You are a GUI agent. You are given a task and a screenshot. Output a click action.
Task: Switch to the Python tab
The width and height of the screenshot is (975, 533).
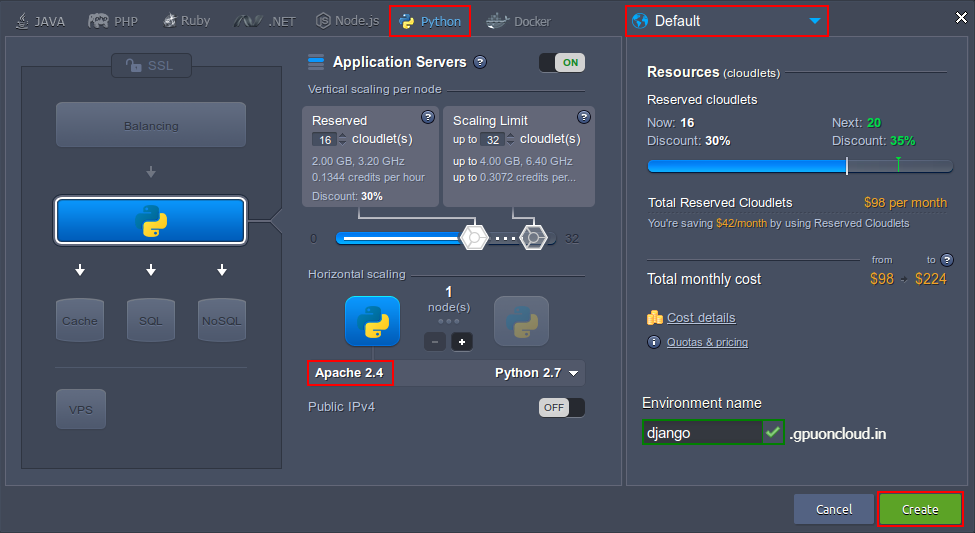(x=430, y=21)
